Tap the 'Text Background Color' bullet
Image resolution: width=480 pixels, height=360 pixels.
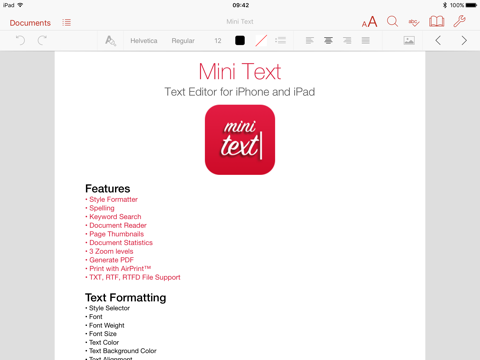(x=121, y=351)
